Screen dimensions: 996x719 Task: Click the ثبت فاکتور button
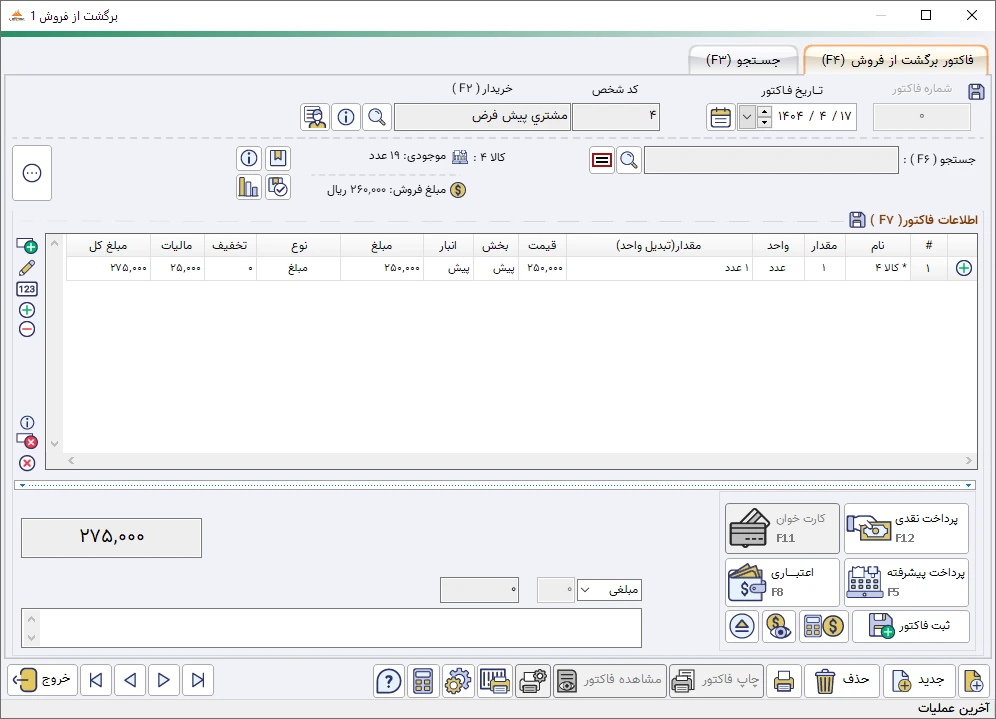(x=910, y=627)
